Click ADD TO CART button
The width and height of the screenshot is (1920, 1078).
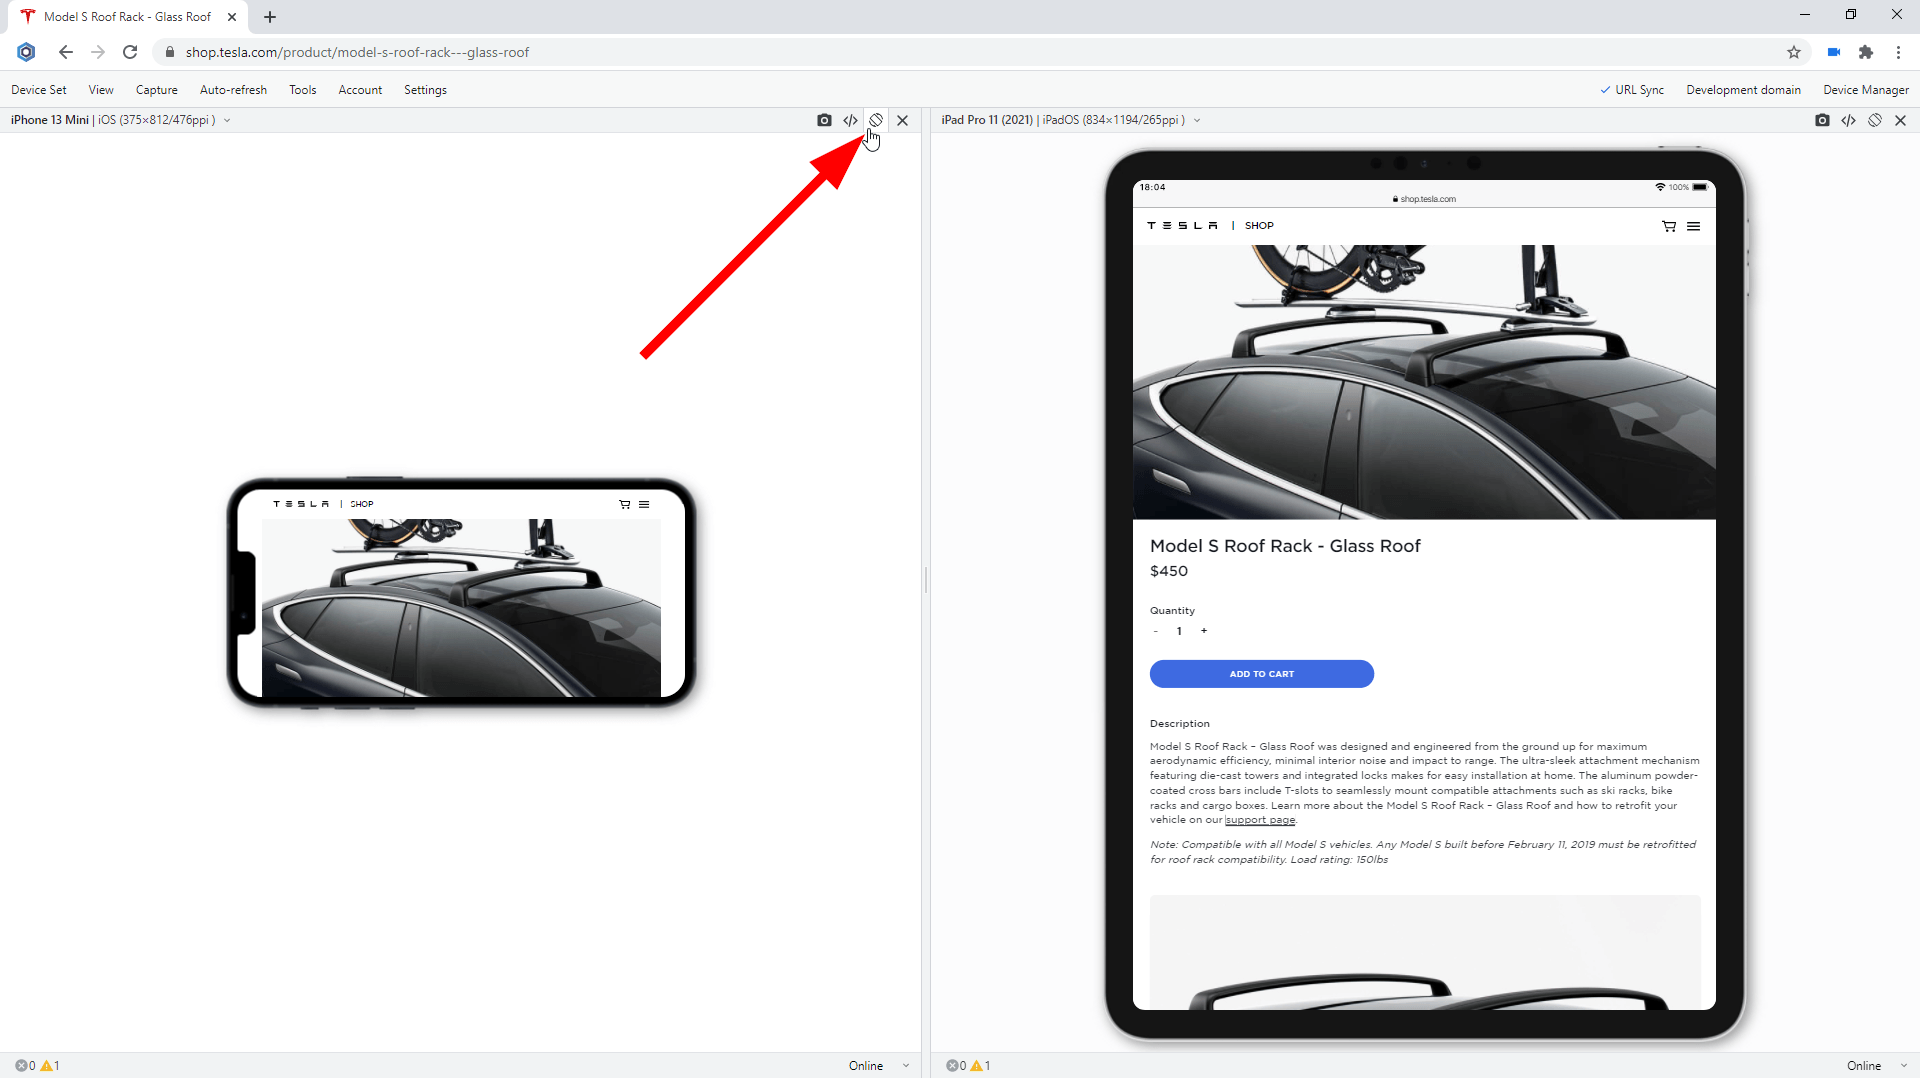pyautogui.click(x=1262, y=674)
